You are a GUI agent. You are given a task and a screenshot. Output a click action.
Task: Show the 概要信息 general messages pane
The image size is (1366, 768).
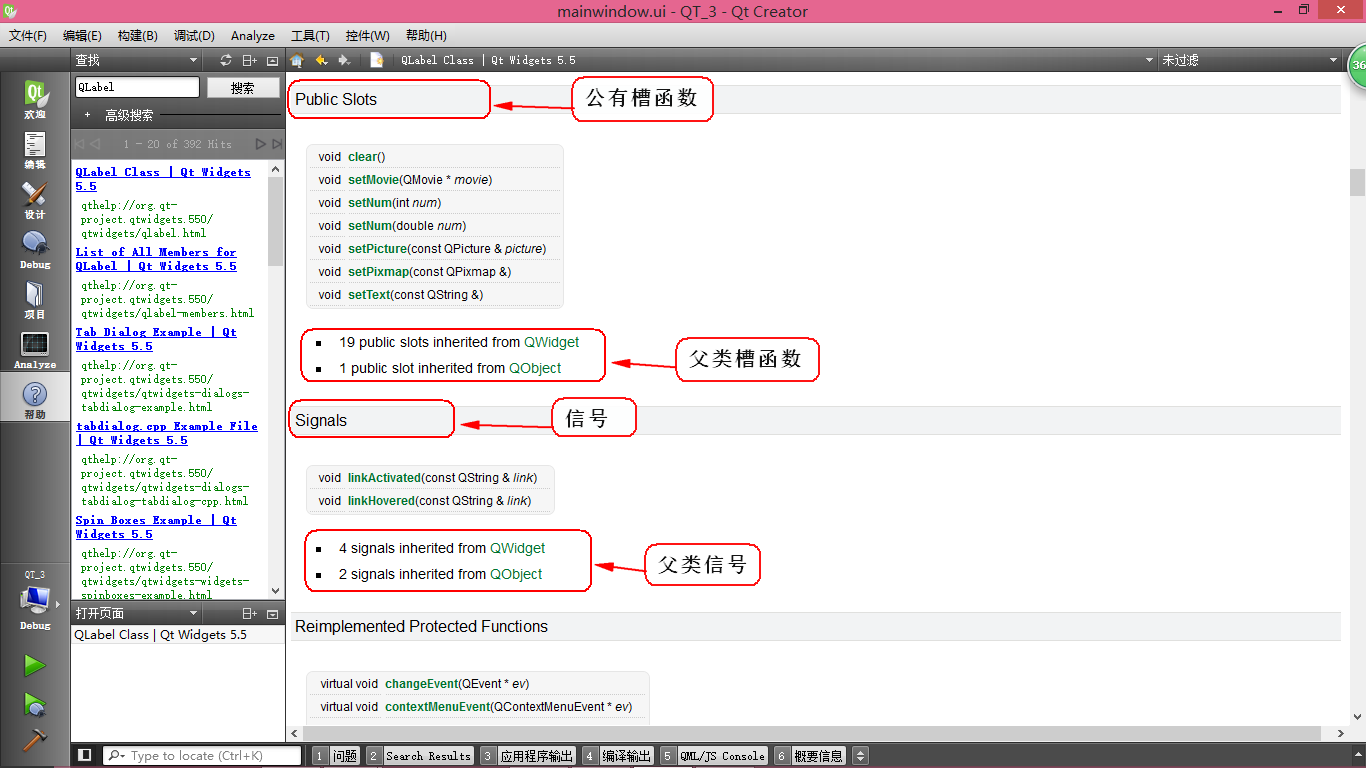point(810,756)
